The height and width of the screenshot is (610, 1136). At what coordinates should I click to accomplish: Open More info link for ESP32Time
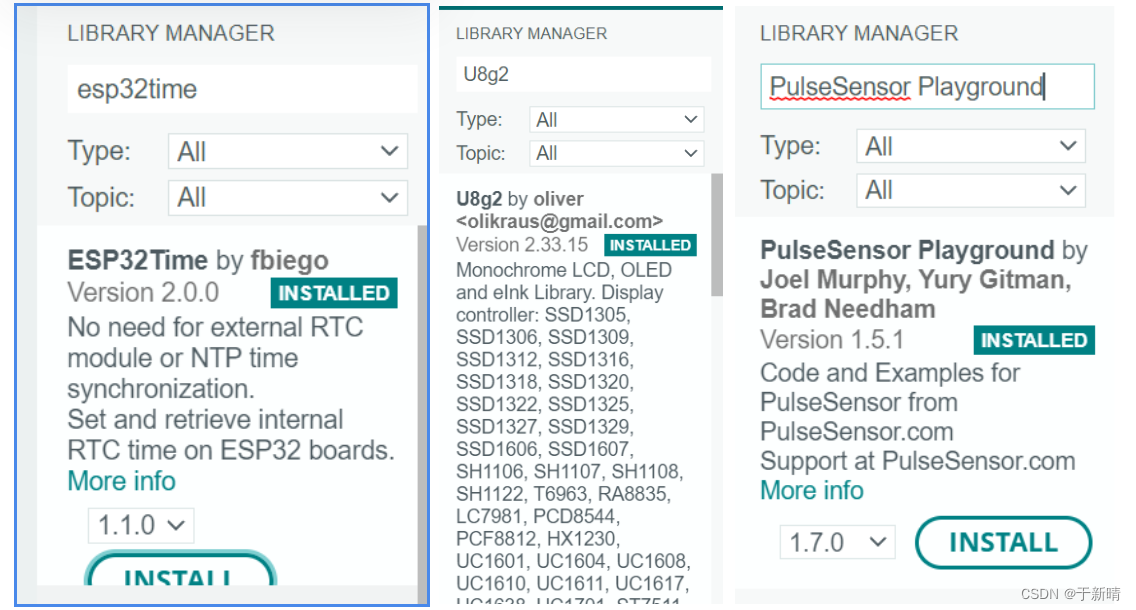tap(122, 481)
